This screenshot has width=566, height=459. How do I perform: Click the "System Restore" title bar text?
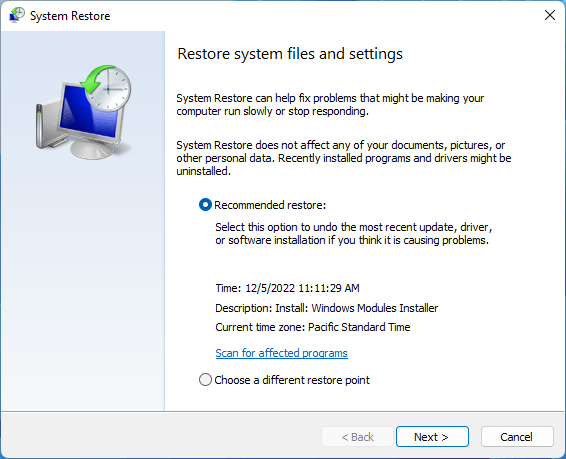pos(70,16)
